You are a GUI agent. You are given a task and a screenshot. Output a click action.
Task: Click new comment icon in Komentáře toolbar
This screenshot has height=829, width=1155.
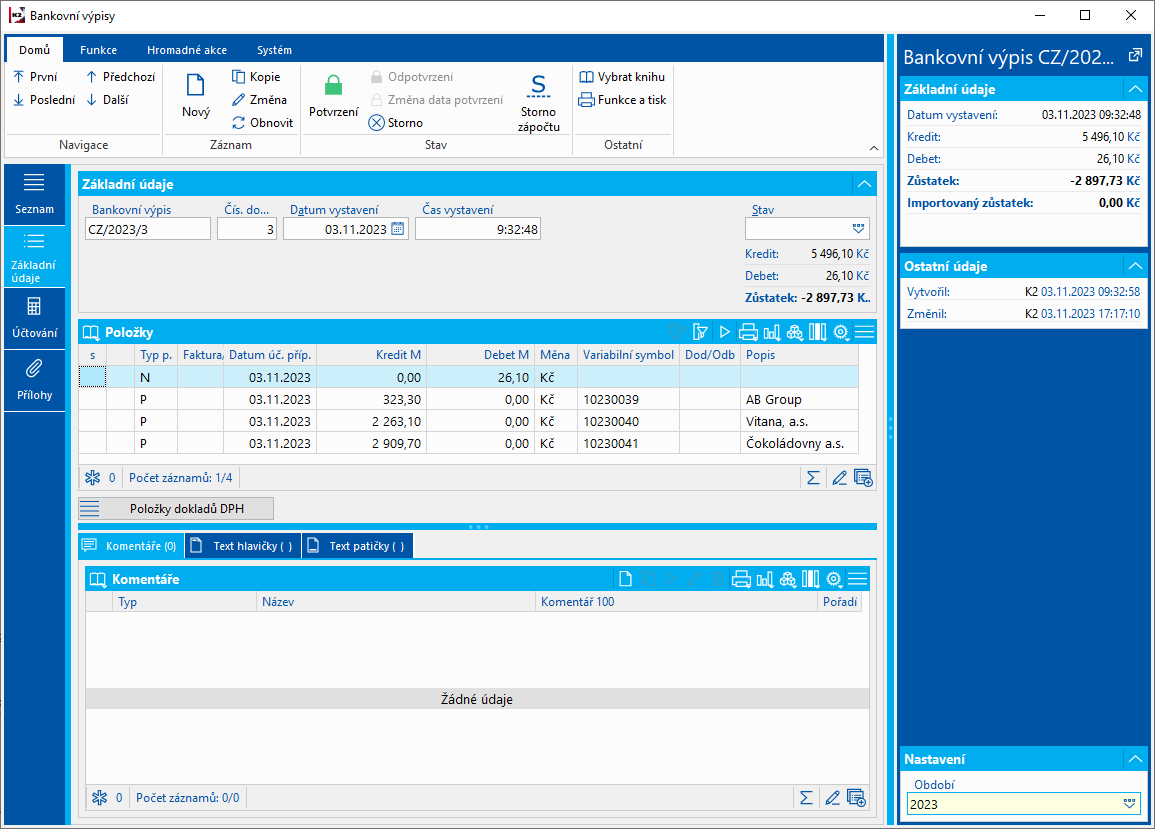625,578
